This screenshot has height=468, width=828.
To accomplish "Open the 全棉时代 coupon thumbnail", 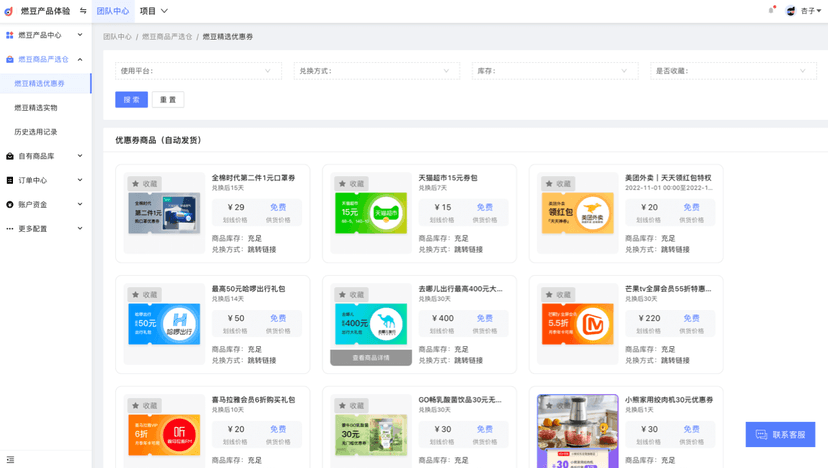I will (164, 213).
